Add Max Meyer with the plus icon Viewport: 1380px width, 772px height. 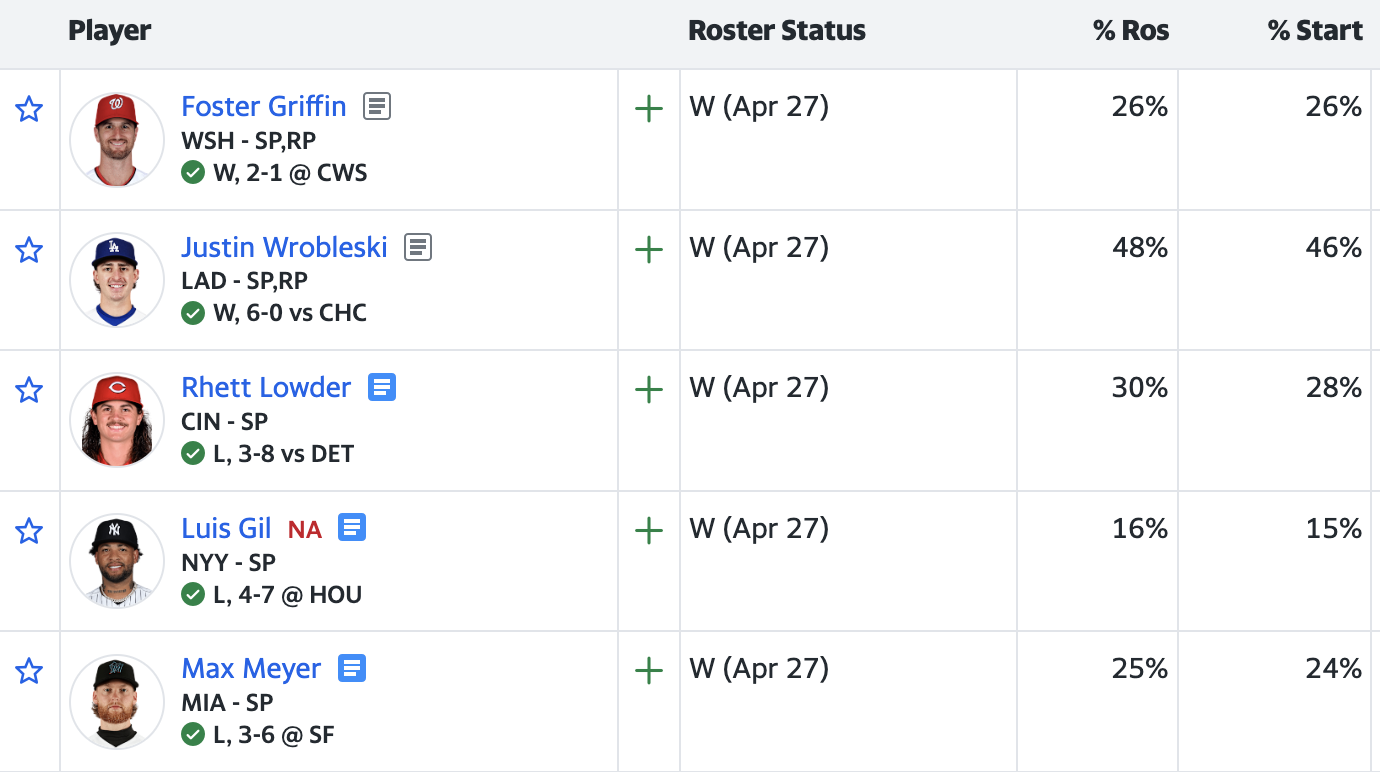649,671
